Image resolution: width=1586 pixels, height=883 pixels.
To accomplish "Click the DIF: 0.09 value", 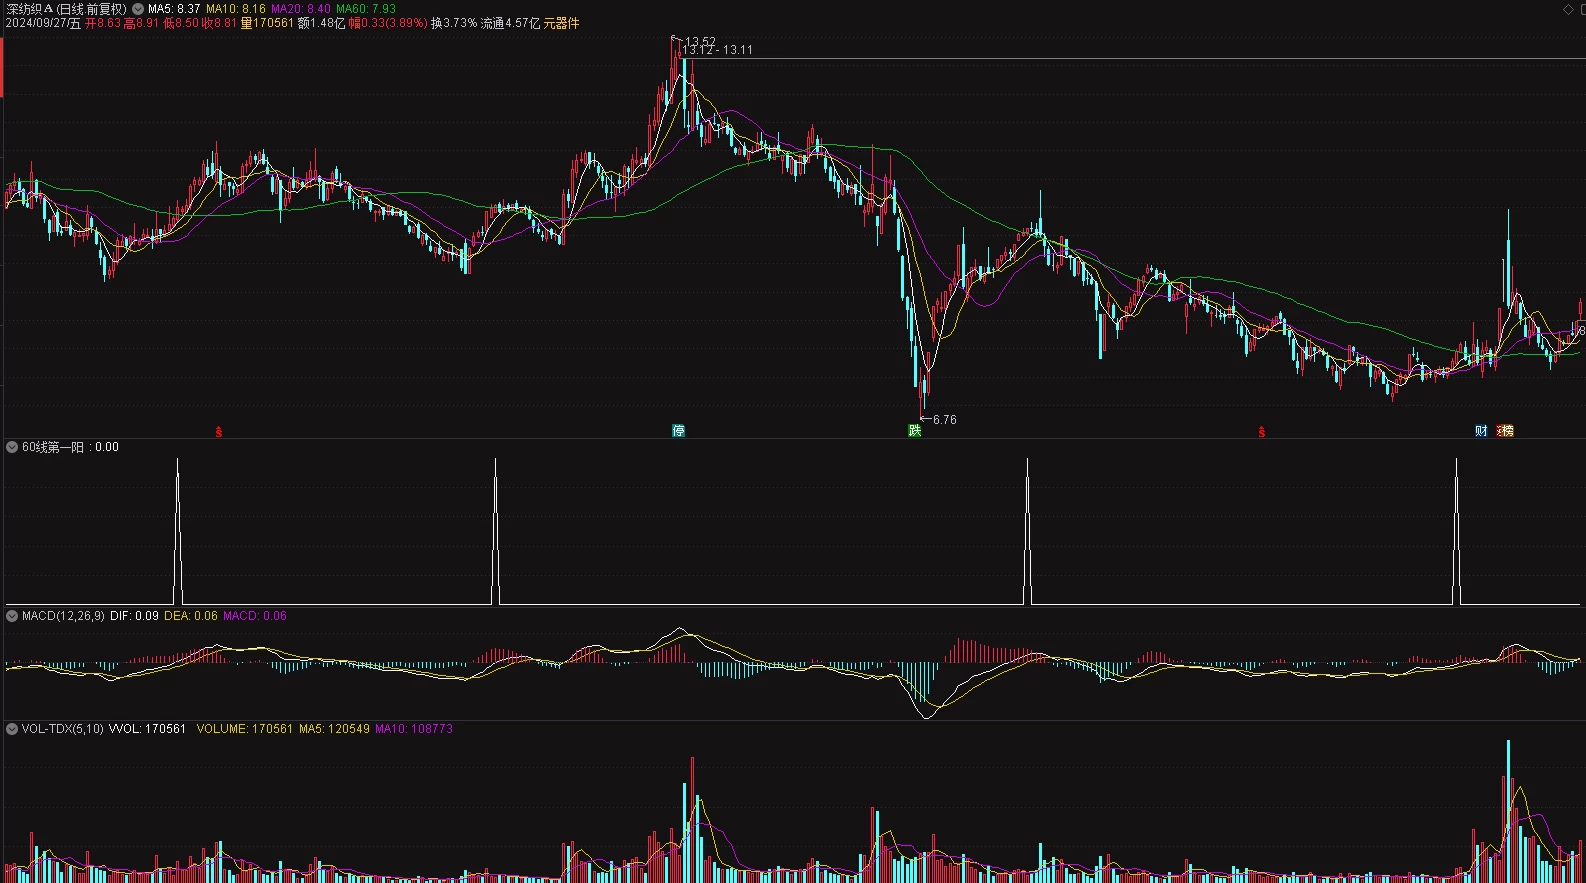I will pos(134,616).
